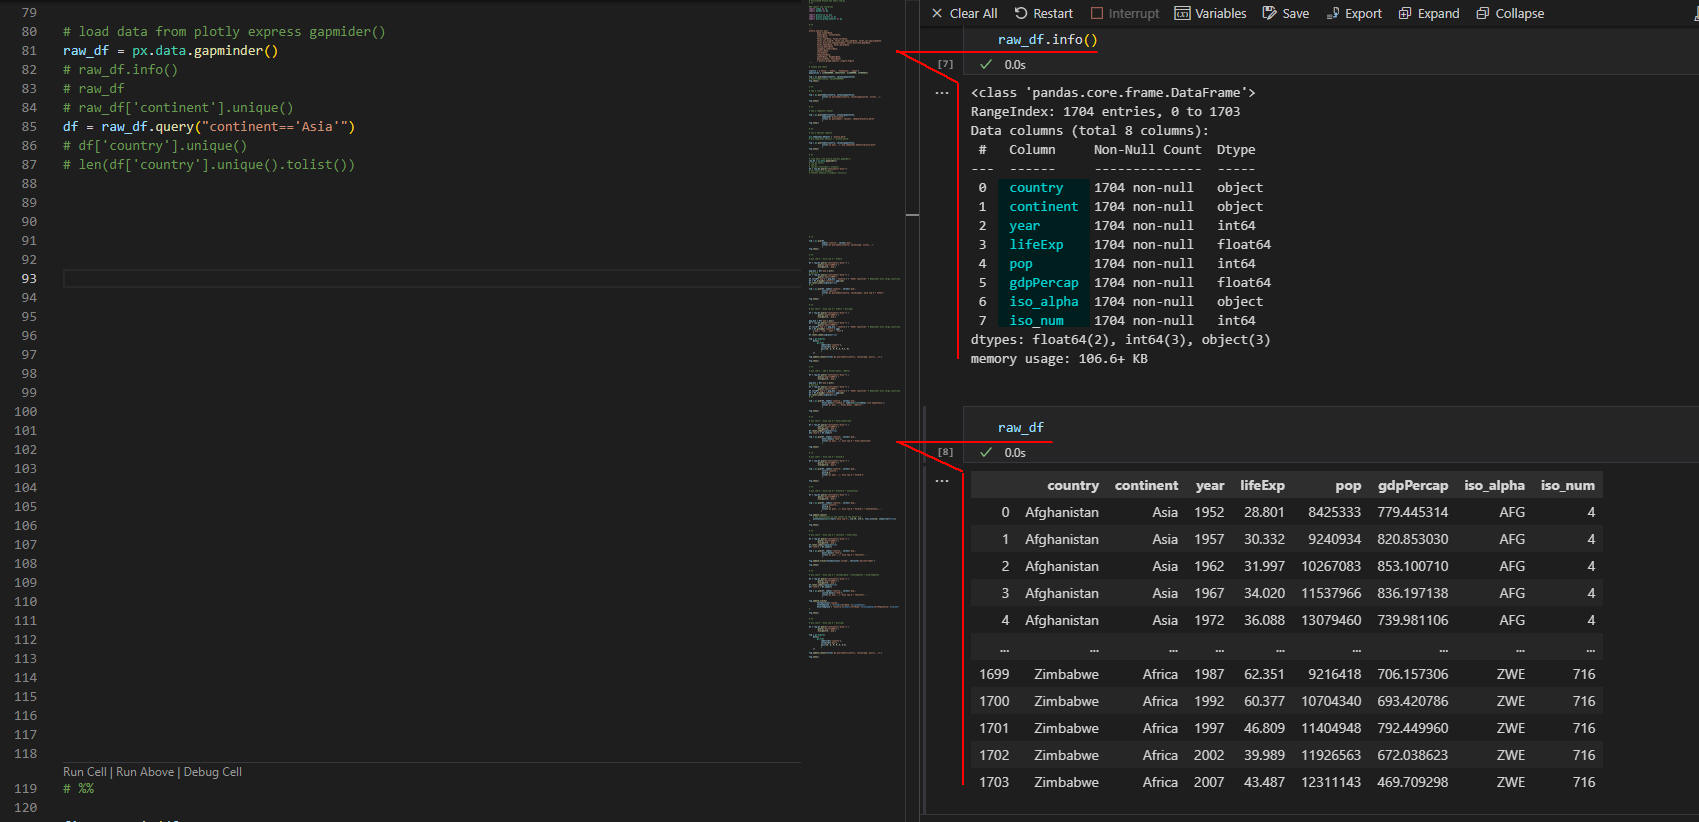Click the Interrupt square icon
The height and width of the screenshot is (822, 1699).
(x=1097, y=13)
